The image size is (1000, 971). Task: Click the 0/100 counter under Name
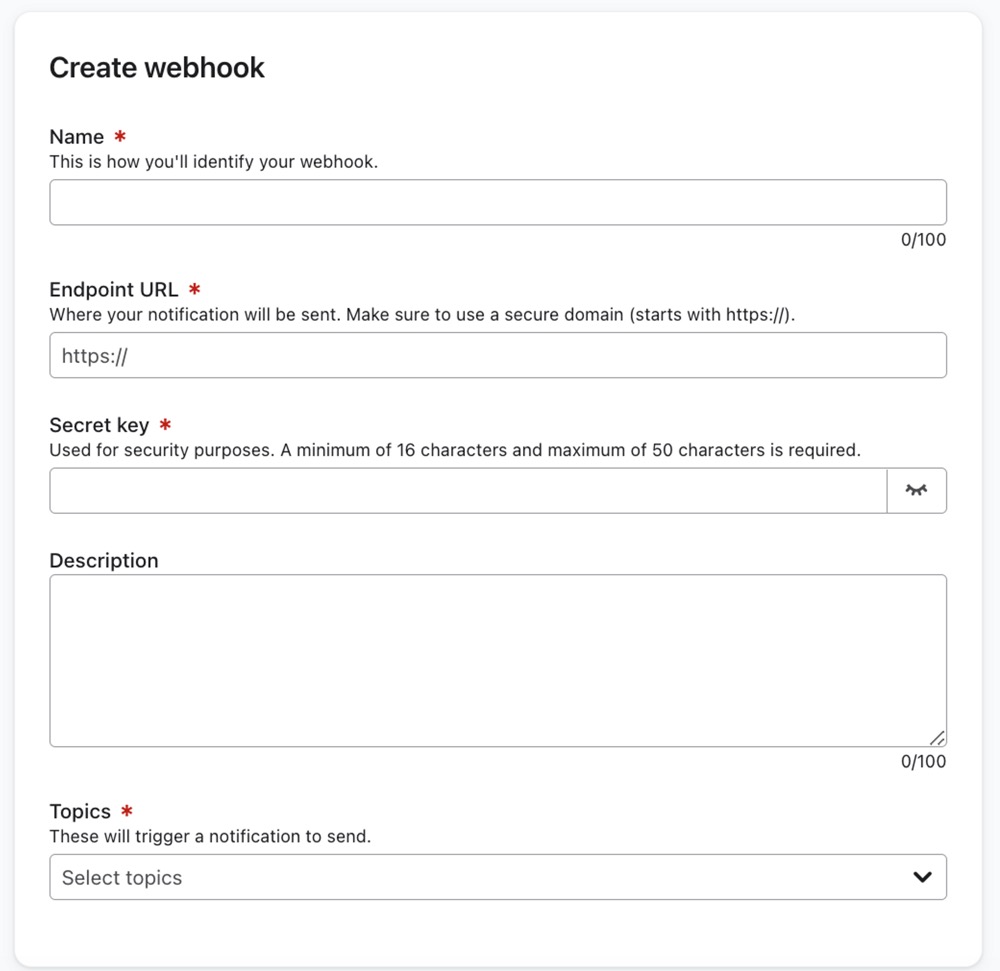click(924, 240)
